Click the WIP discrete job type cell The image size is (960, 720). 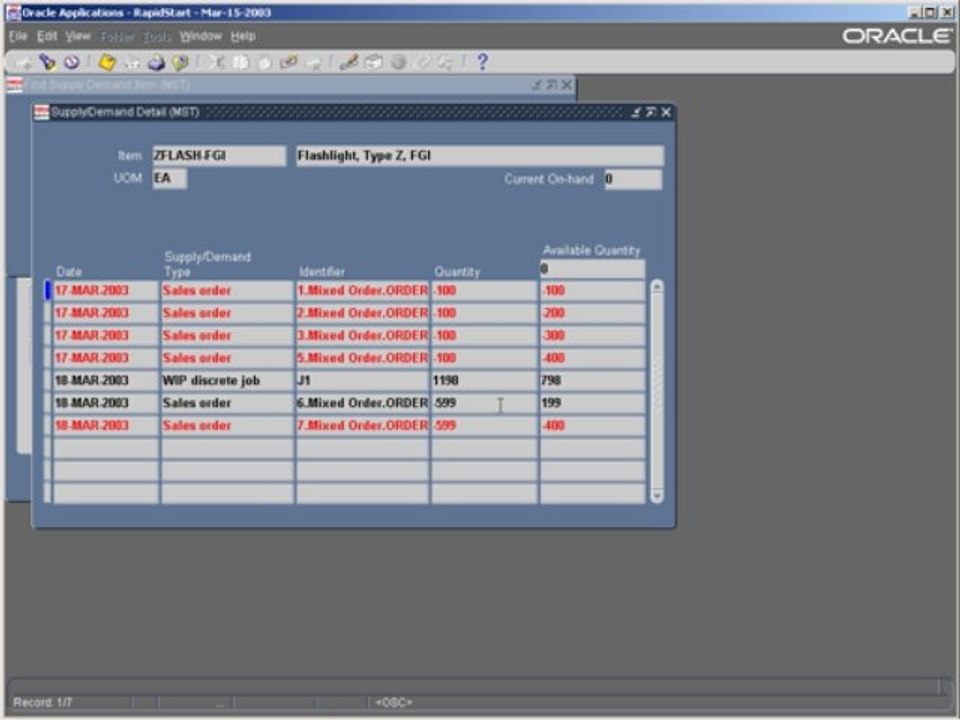click(227, 380)
